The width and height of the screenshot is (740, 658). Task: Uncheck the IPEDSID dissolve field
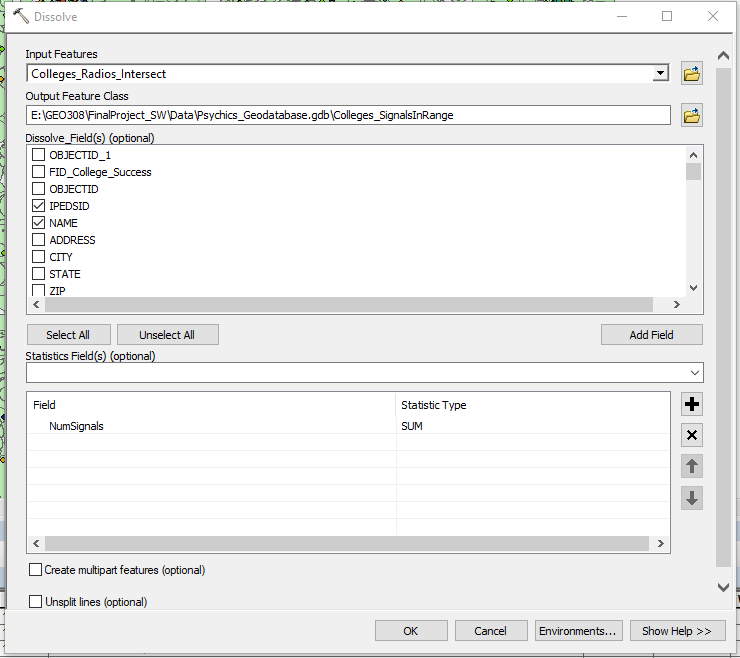coord(38,206)
